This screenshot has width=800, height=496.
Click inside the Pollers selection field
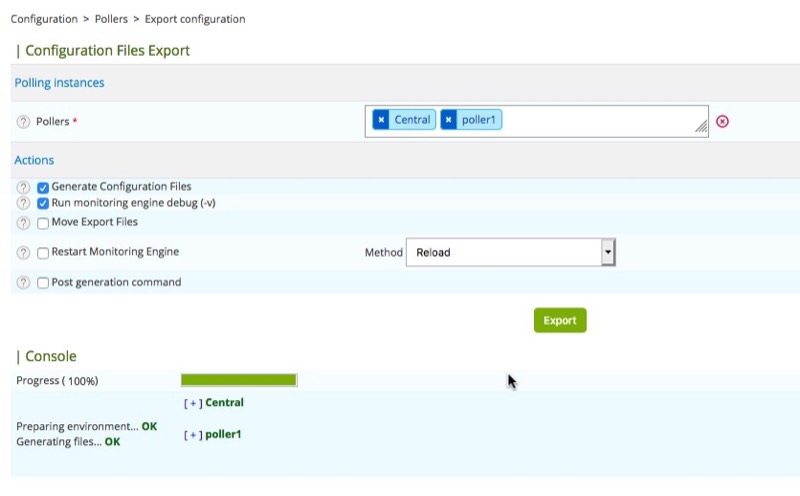pyautogui.click(x=600, y=121)
